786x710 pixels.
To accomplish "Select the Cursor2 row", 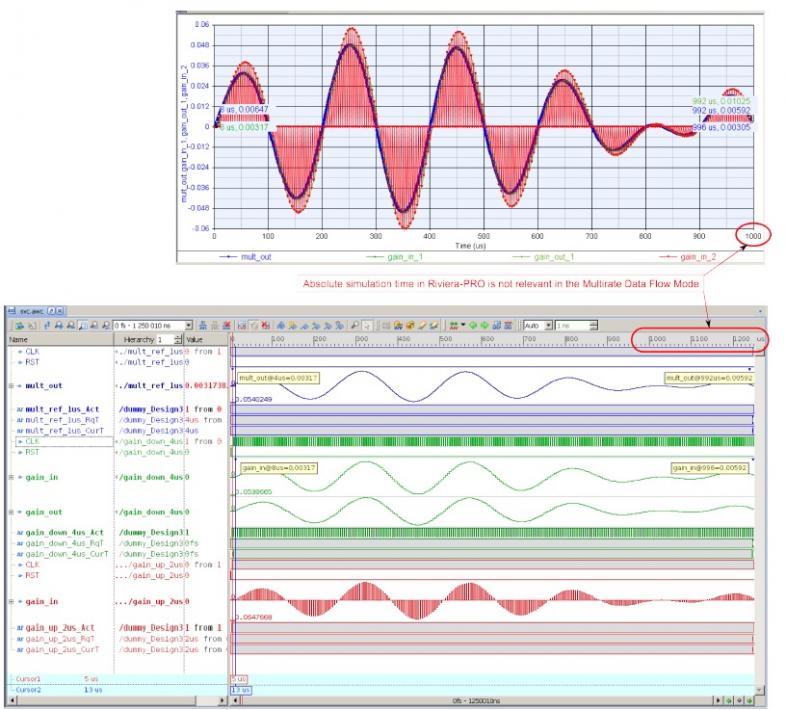I will [117, 690].
